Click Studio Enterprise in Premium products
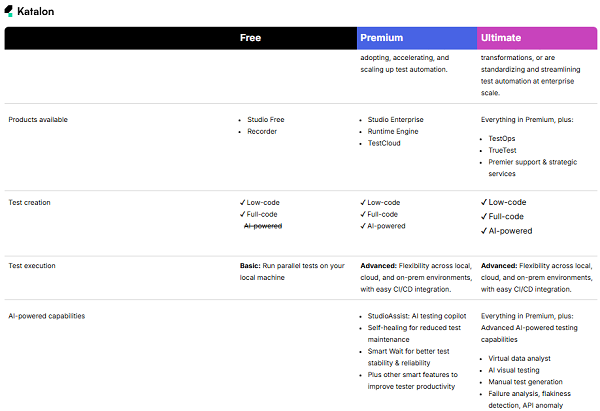Screen dimensions: 600x411 (x=396, y=120)
